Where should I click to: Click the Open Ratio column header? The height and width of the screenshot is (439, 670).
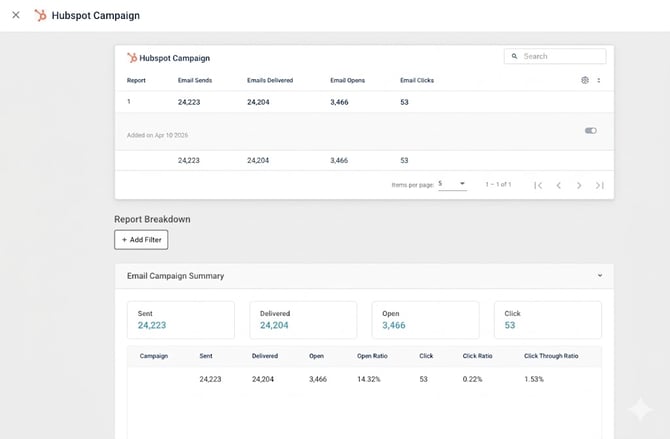pyautogui.click(x=372, y=356)
